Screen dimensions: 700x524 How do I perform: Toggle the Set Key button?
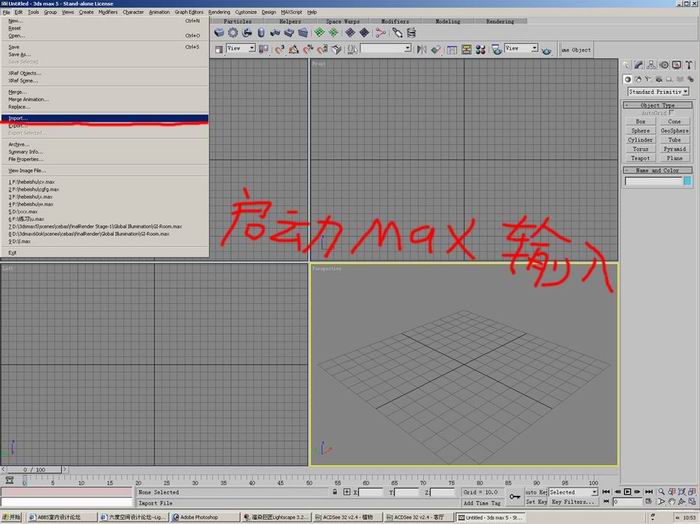click(x=536, y=502)
